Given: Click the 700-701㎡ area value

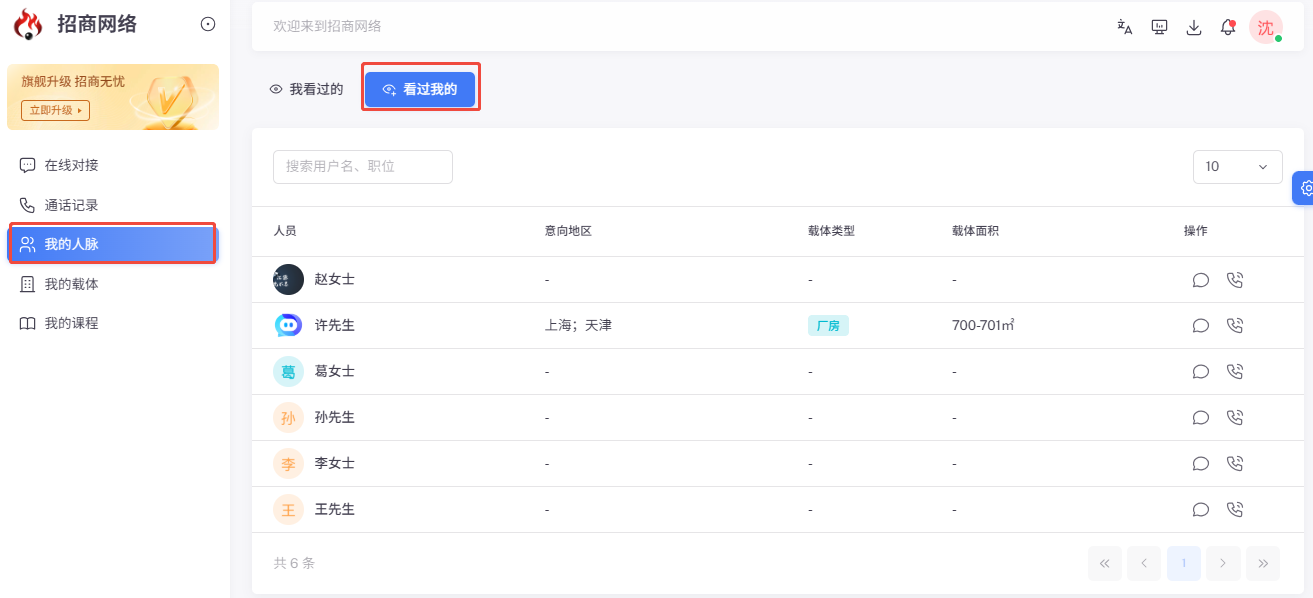Looking at the screenshot, I should 983,326.
